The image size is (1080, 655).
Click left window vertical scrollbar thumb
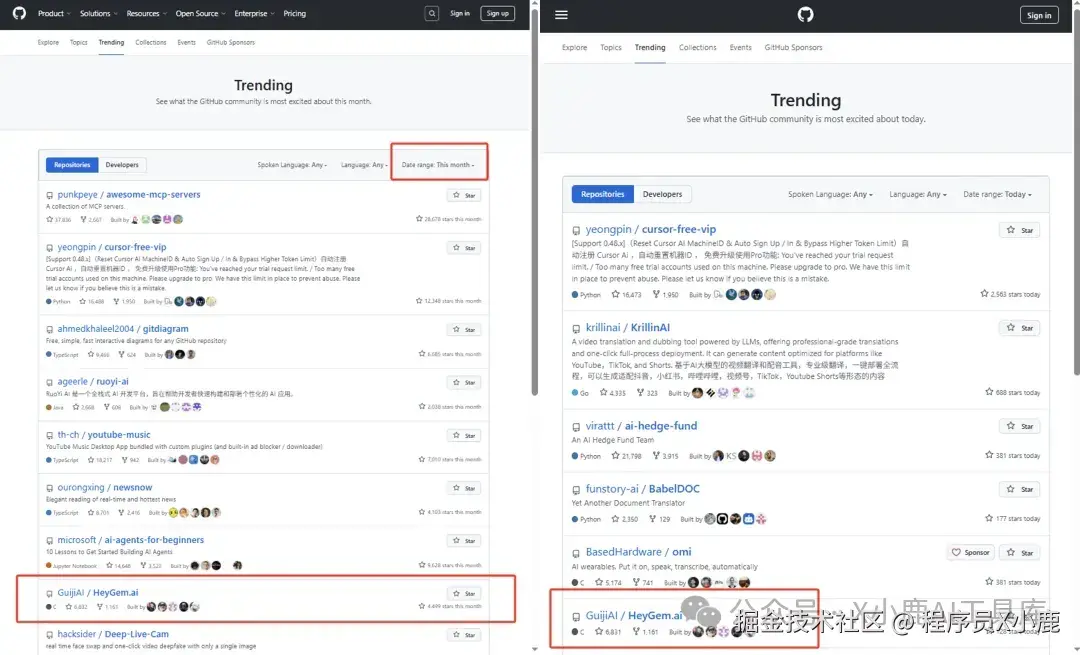click(x=534, y=200)
